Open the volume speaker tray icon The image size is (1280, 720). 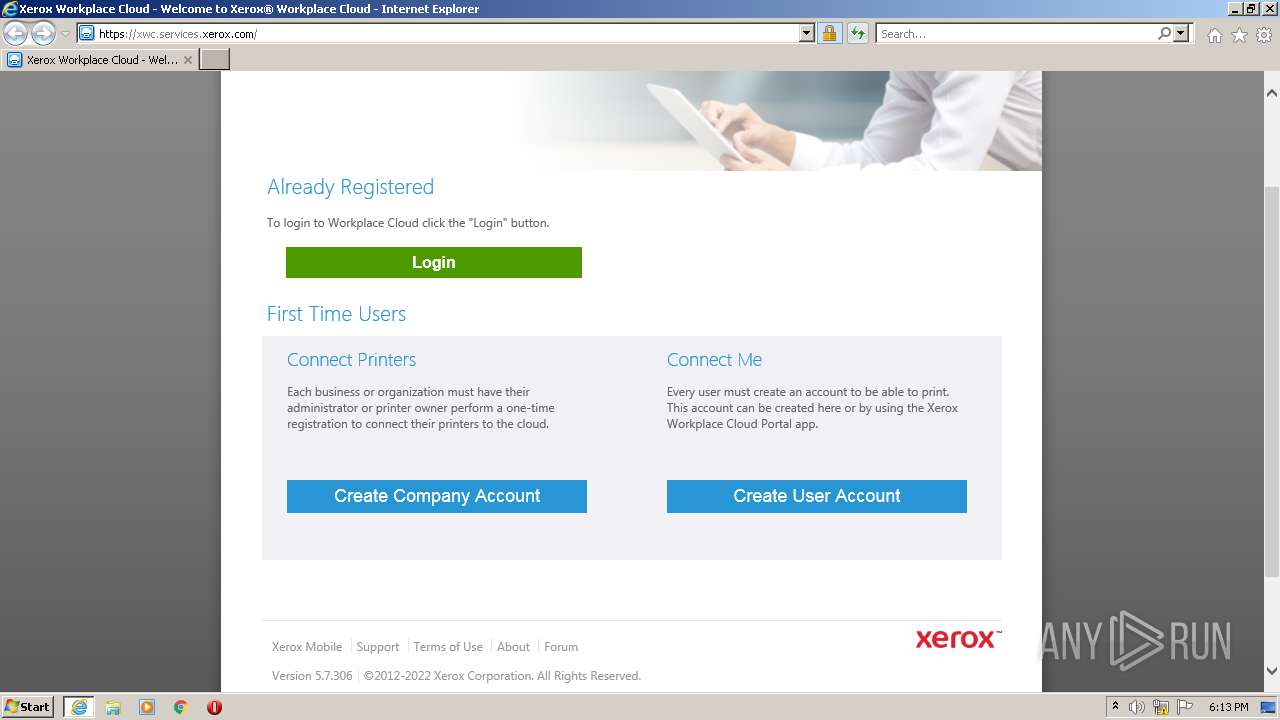click(1137, 707)
